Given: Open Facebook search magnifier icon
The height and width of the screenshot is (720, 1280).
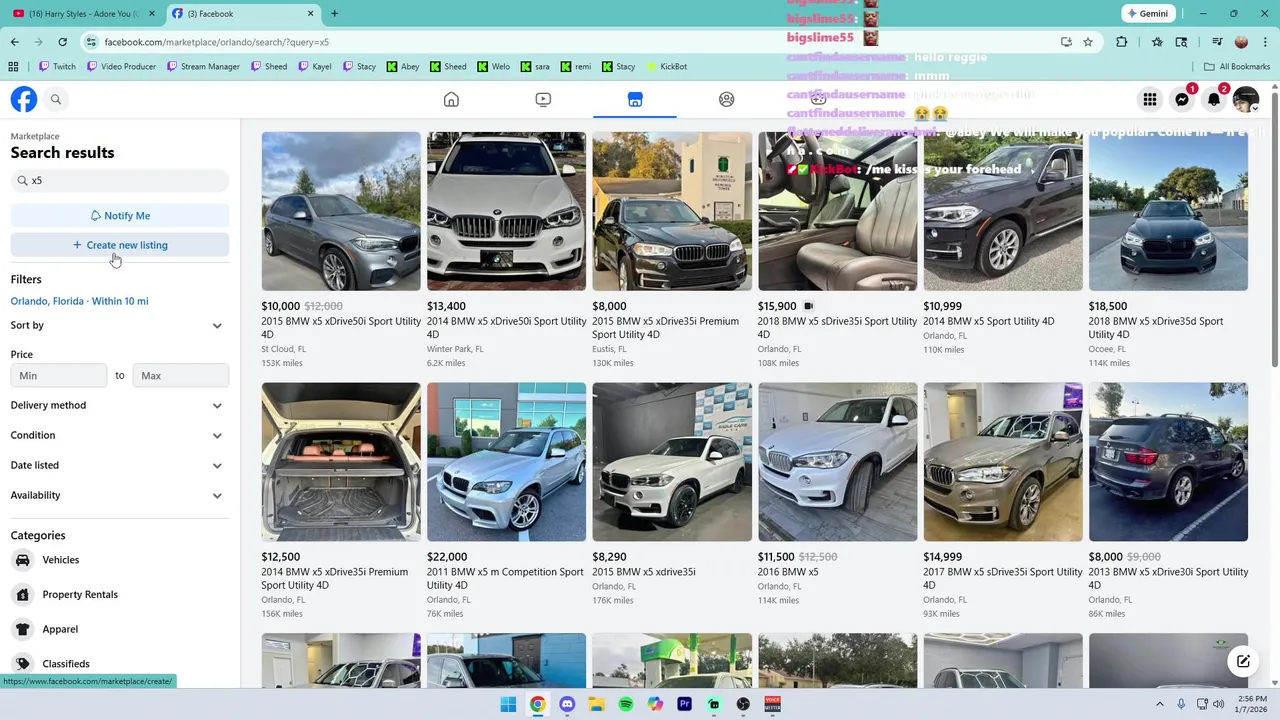Looking at the screenshot, I should point(56,99).
